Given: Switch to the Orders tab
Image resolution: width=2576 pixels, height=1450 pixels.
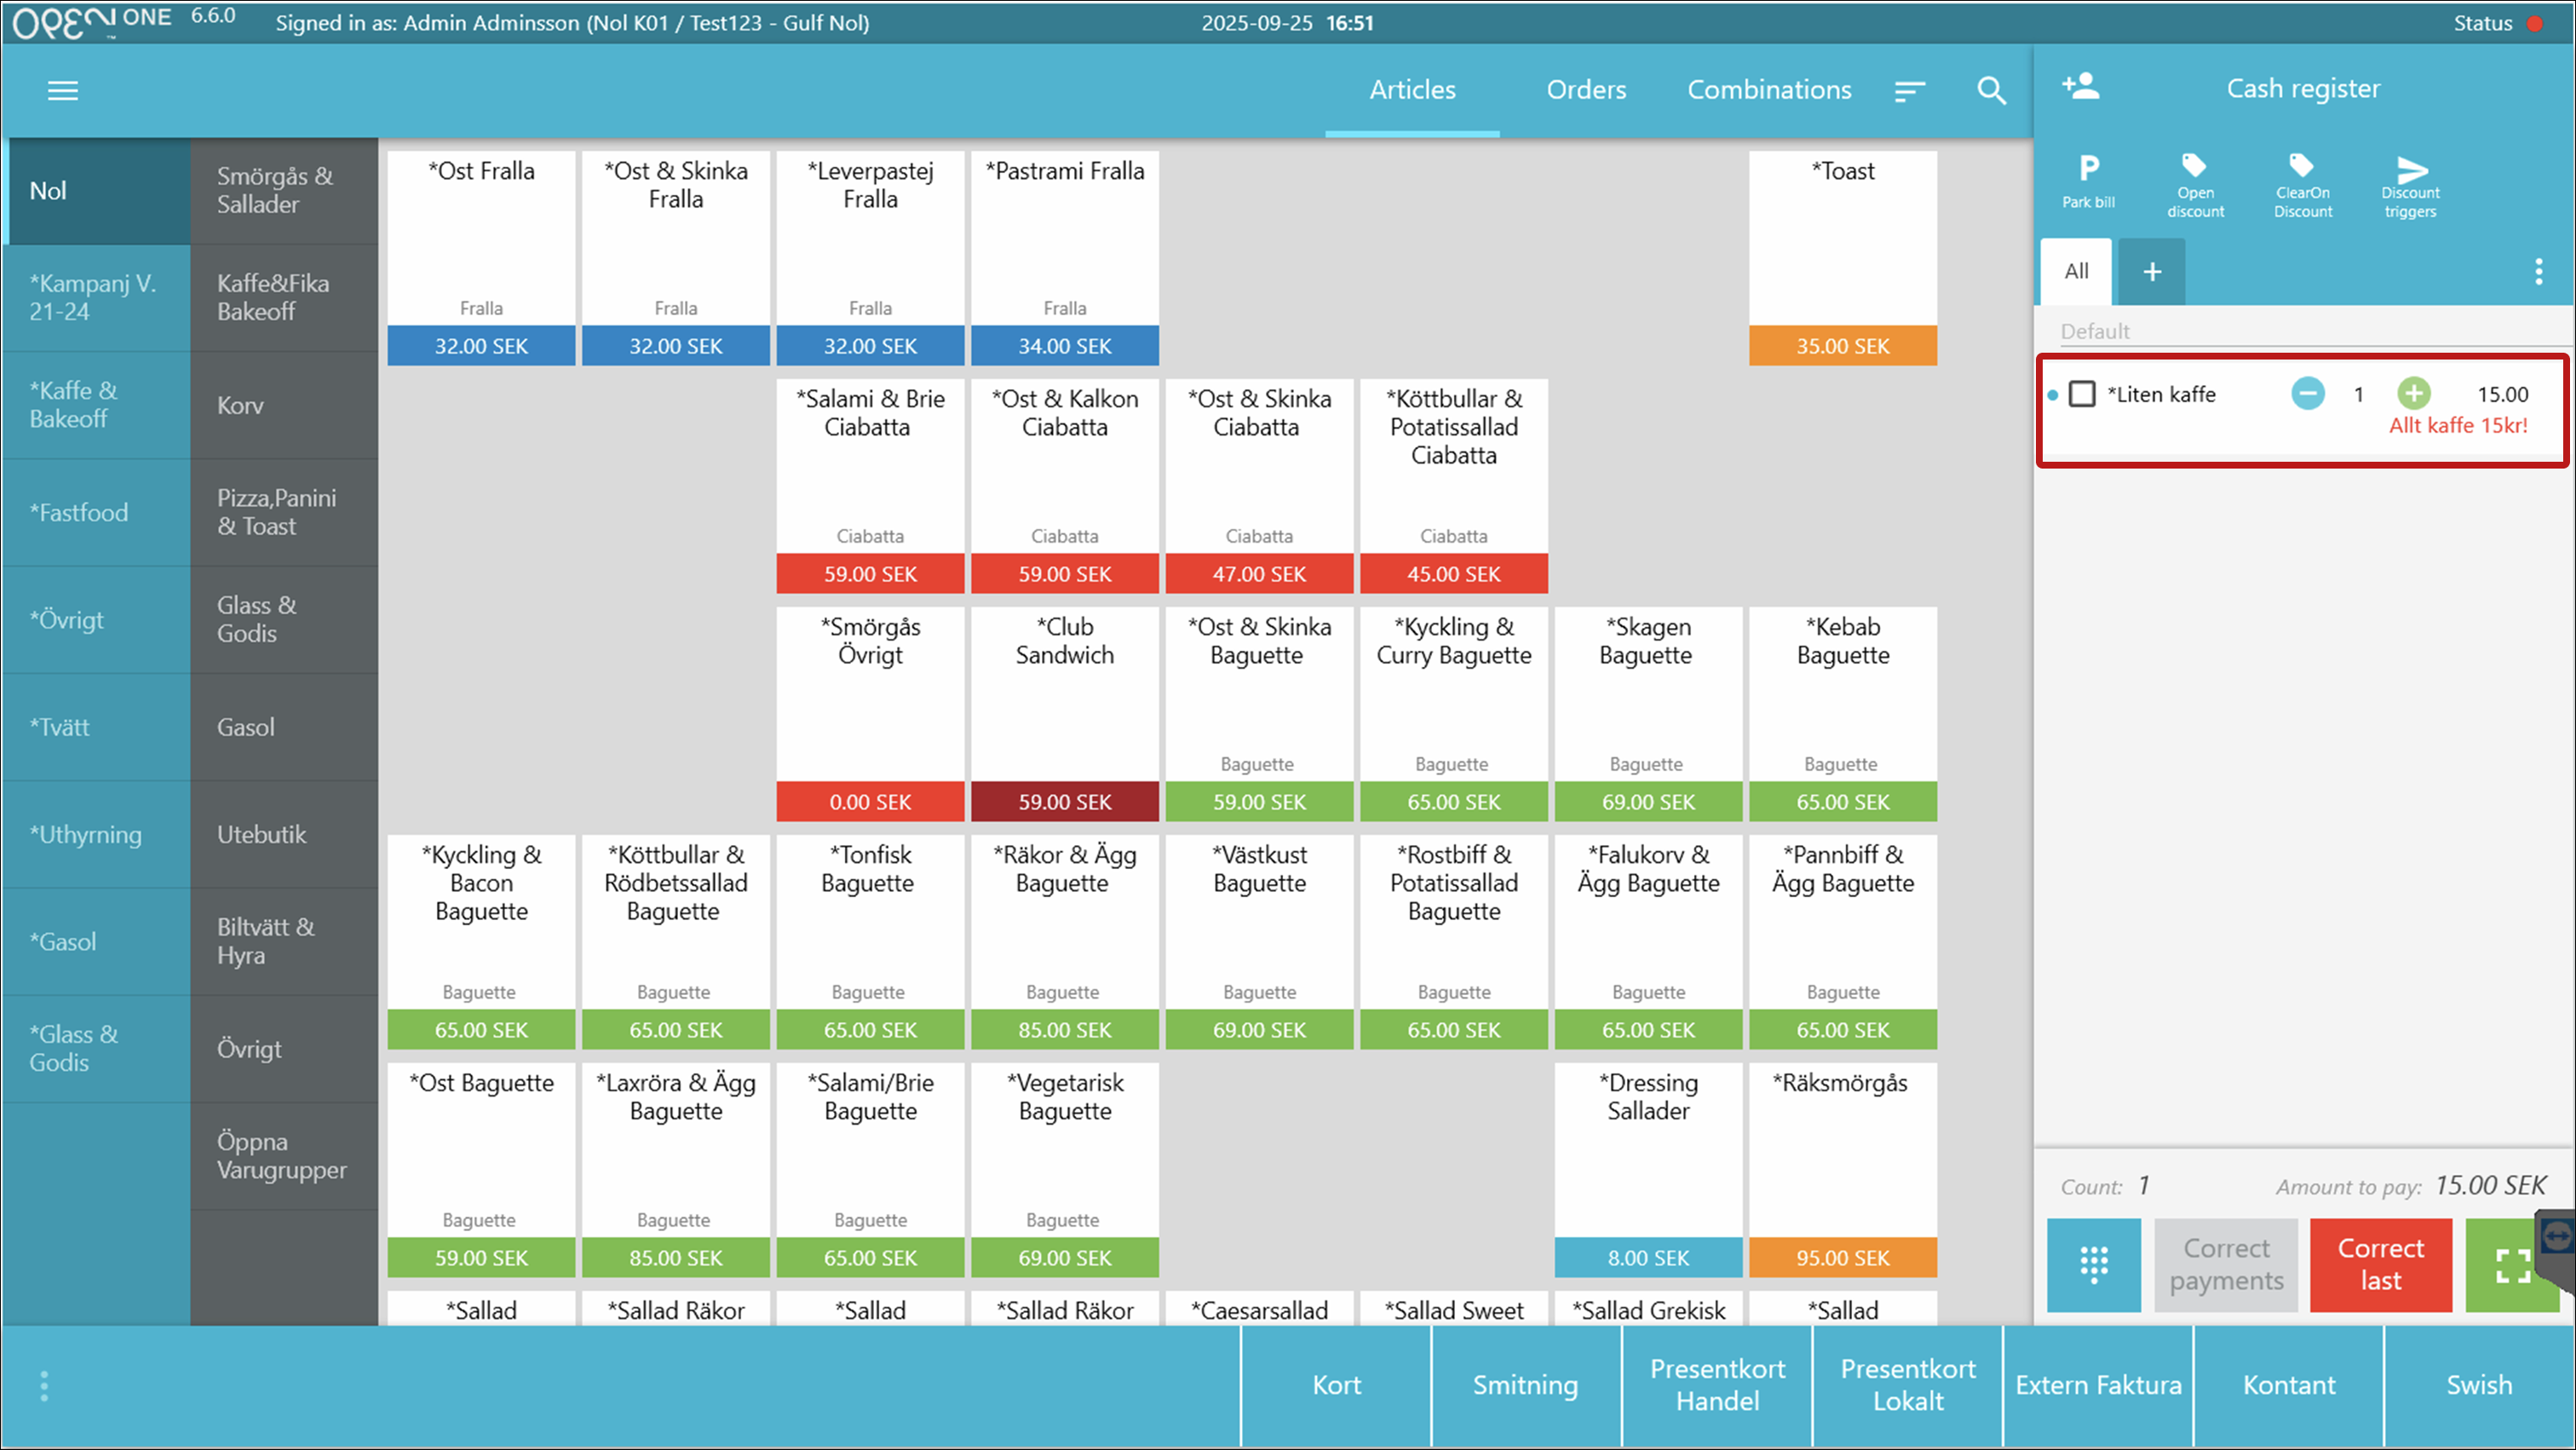Looking at the screenshot, I should (1586, 90).
